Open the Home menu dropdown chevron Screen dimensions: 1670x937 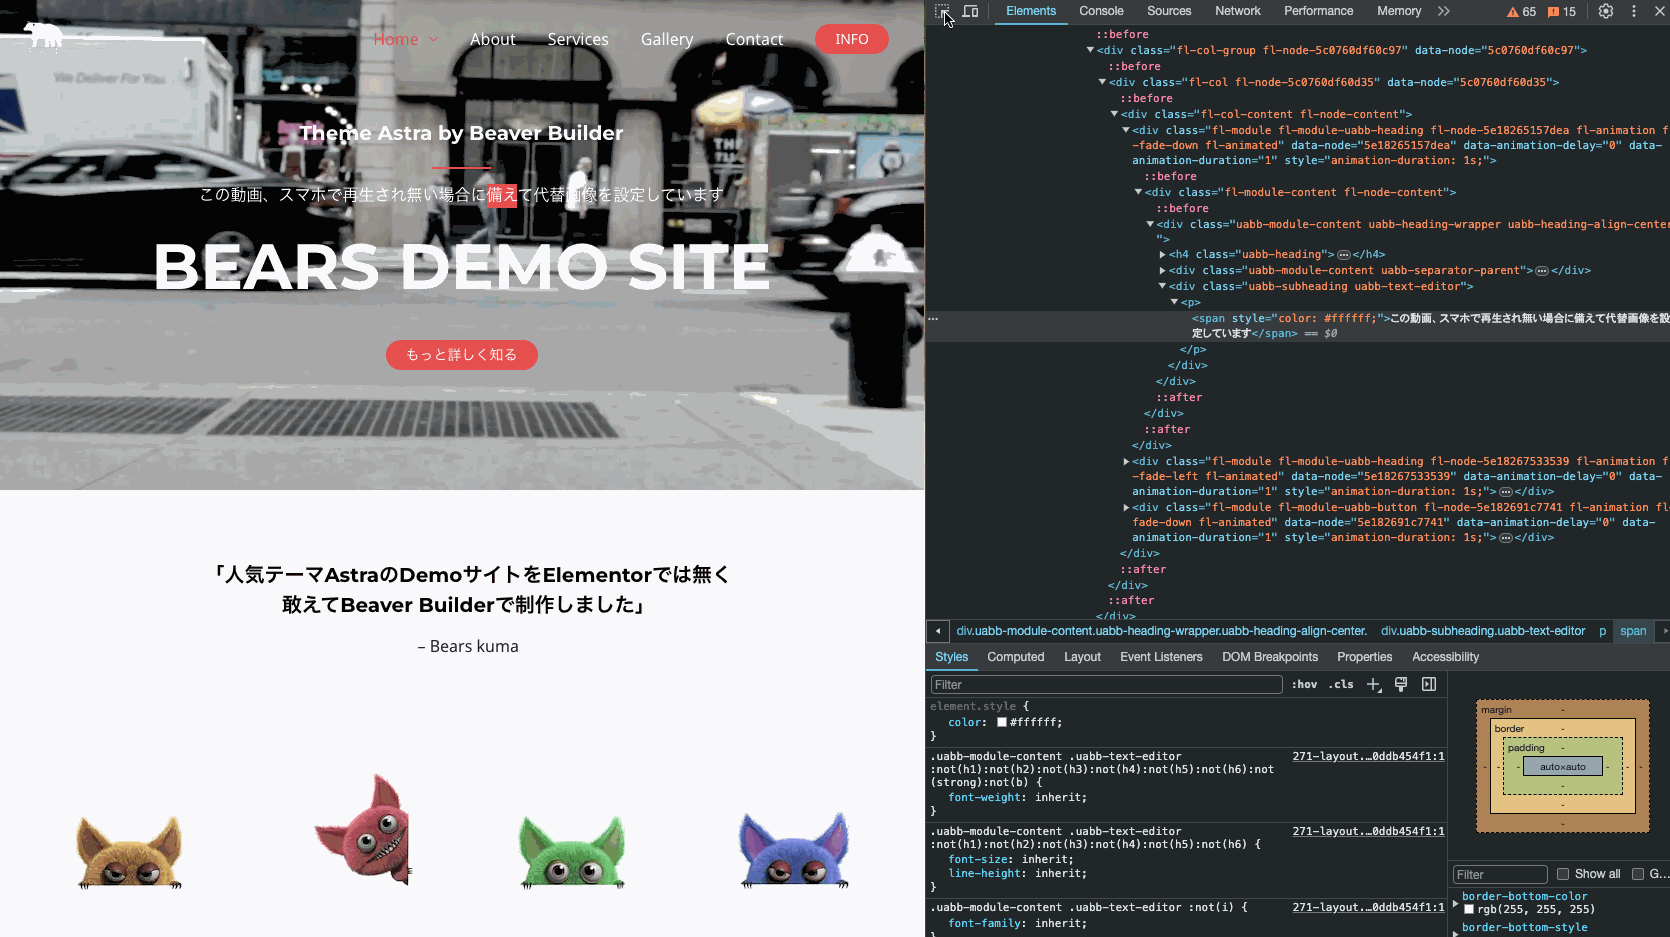tap(434, 40)
